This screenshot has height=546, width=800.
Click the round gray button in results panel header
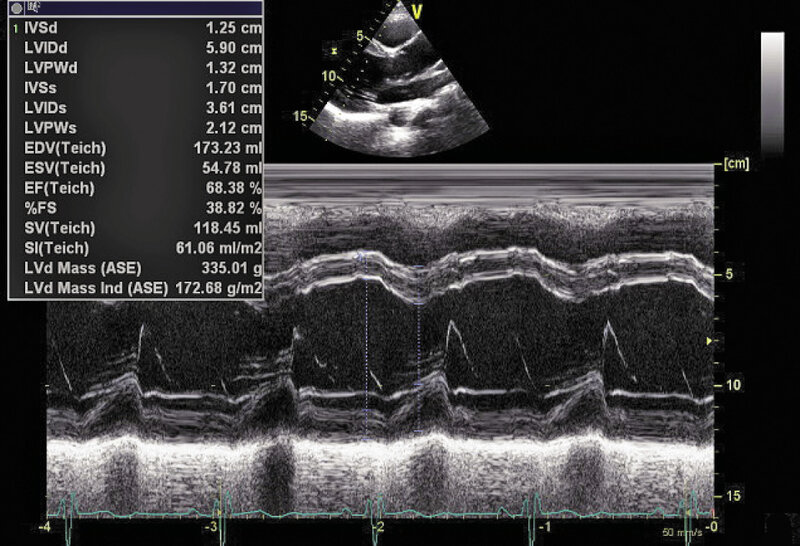pos(17,8)
